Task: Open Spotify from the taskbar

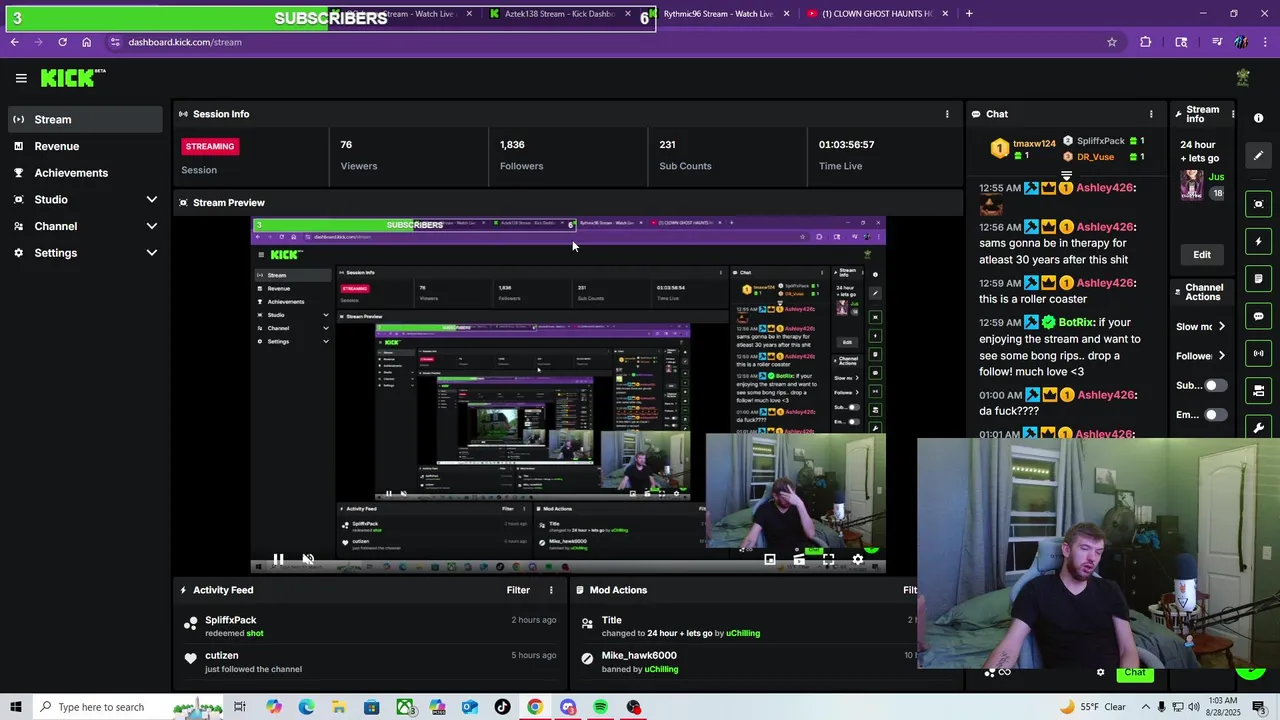Action: click(x=600, y=707)
